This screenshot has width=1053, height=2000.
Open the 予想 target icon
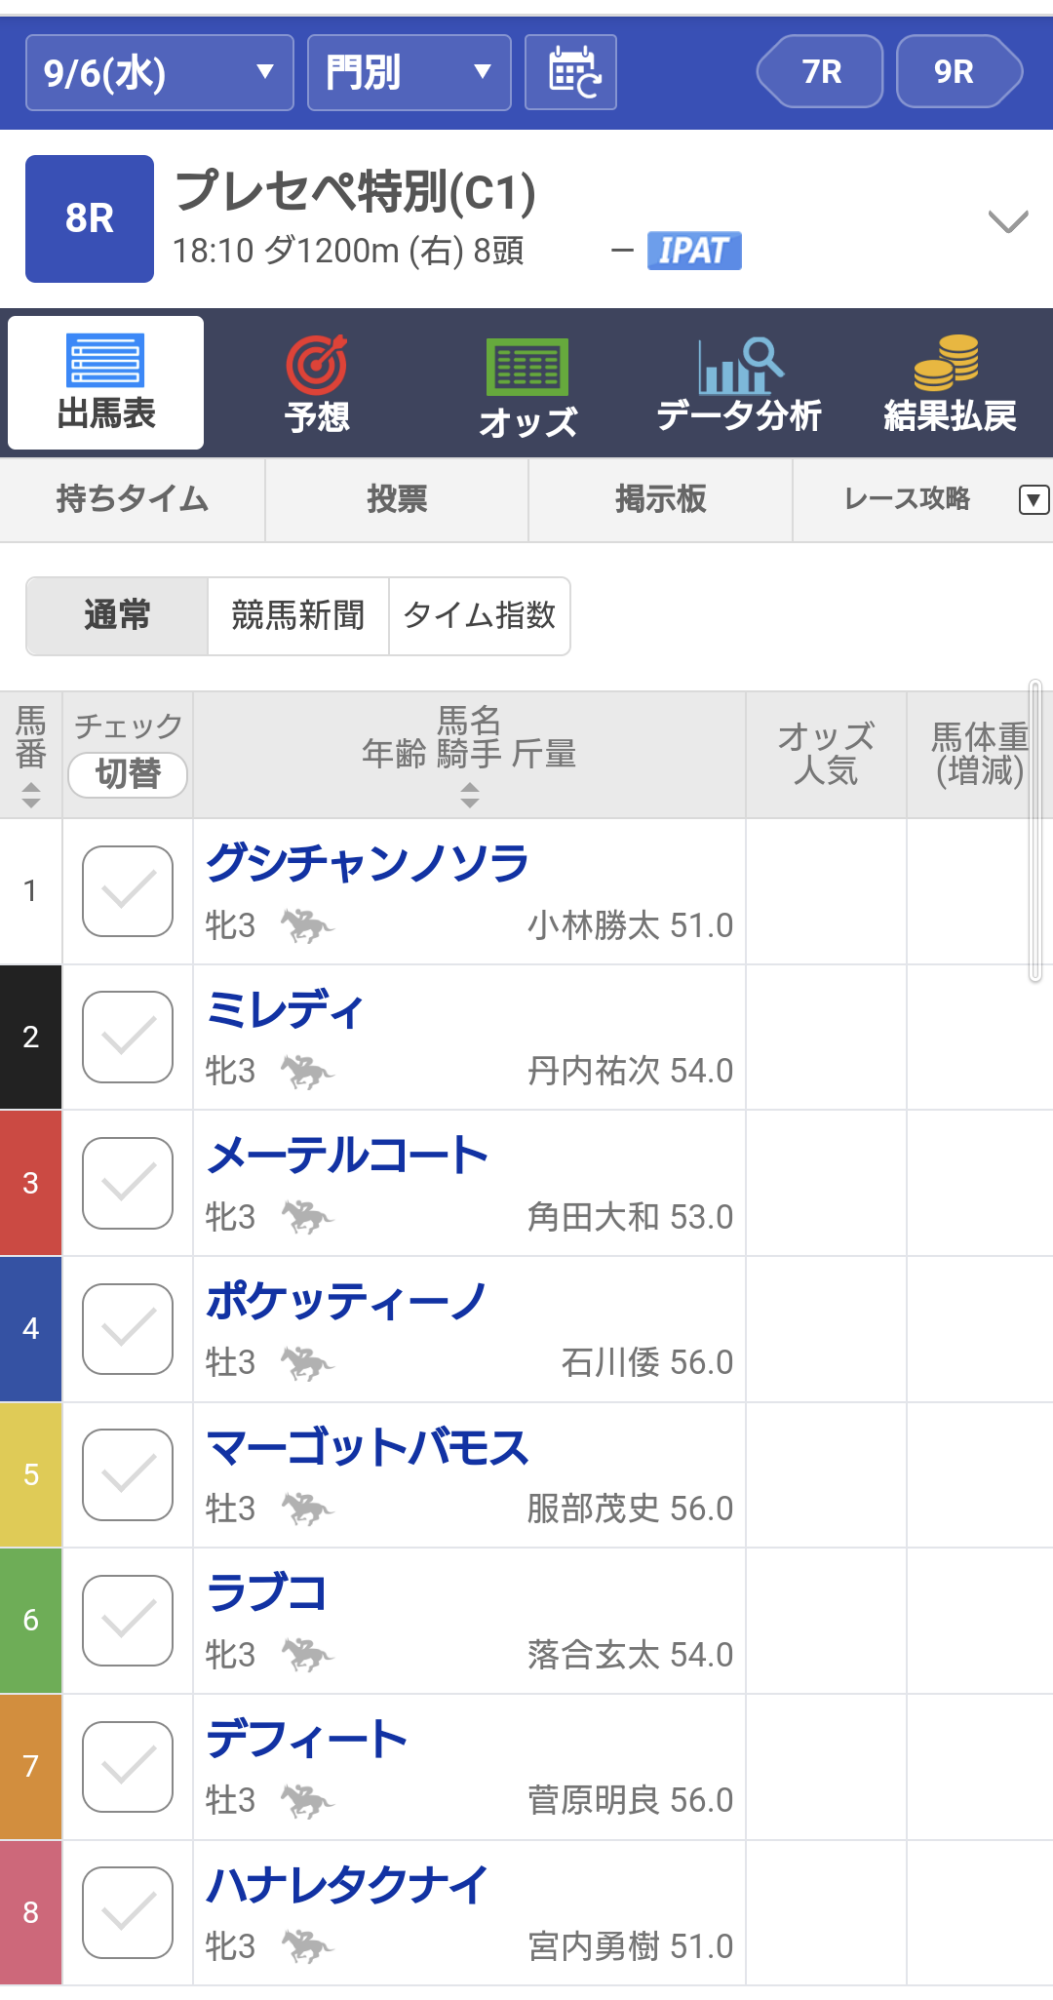click(x=317, y=366)
